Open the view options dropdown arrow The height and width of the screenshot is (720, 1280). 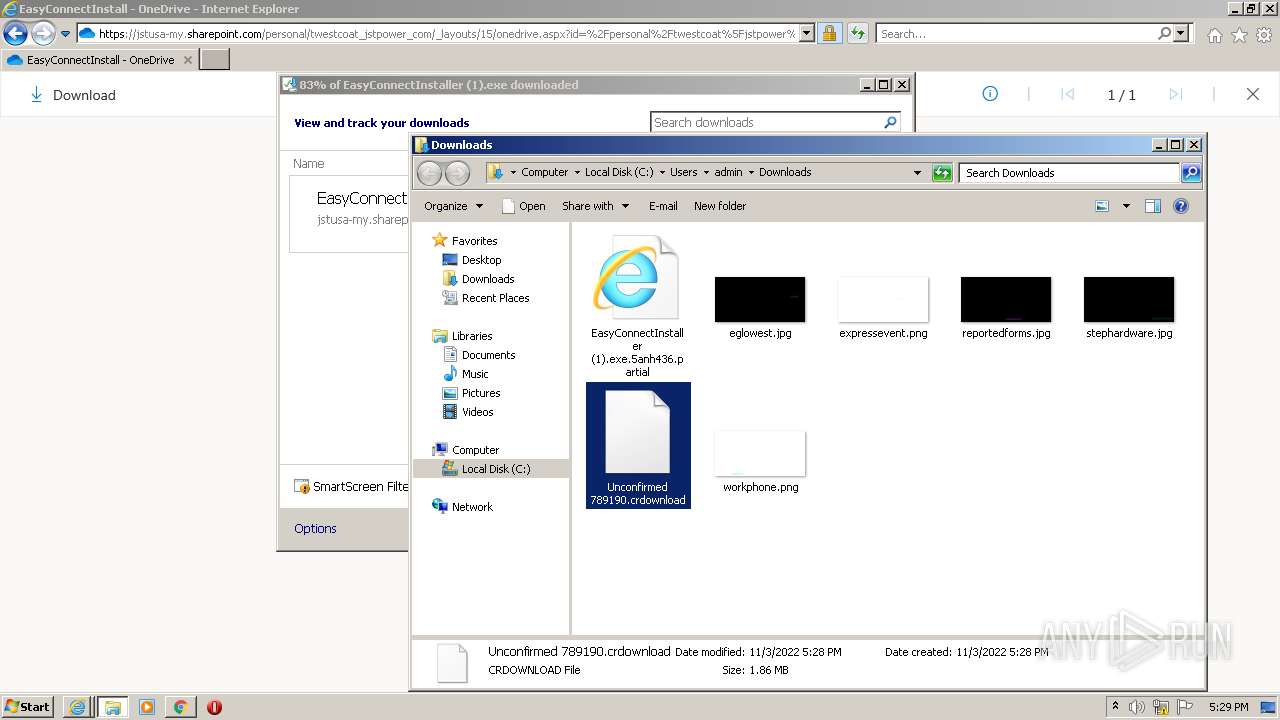point(1126,206)
